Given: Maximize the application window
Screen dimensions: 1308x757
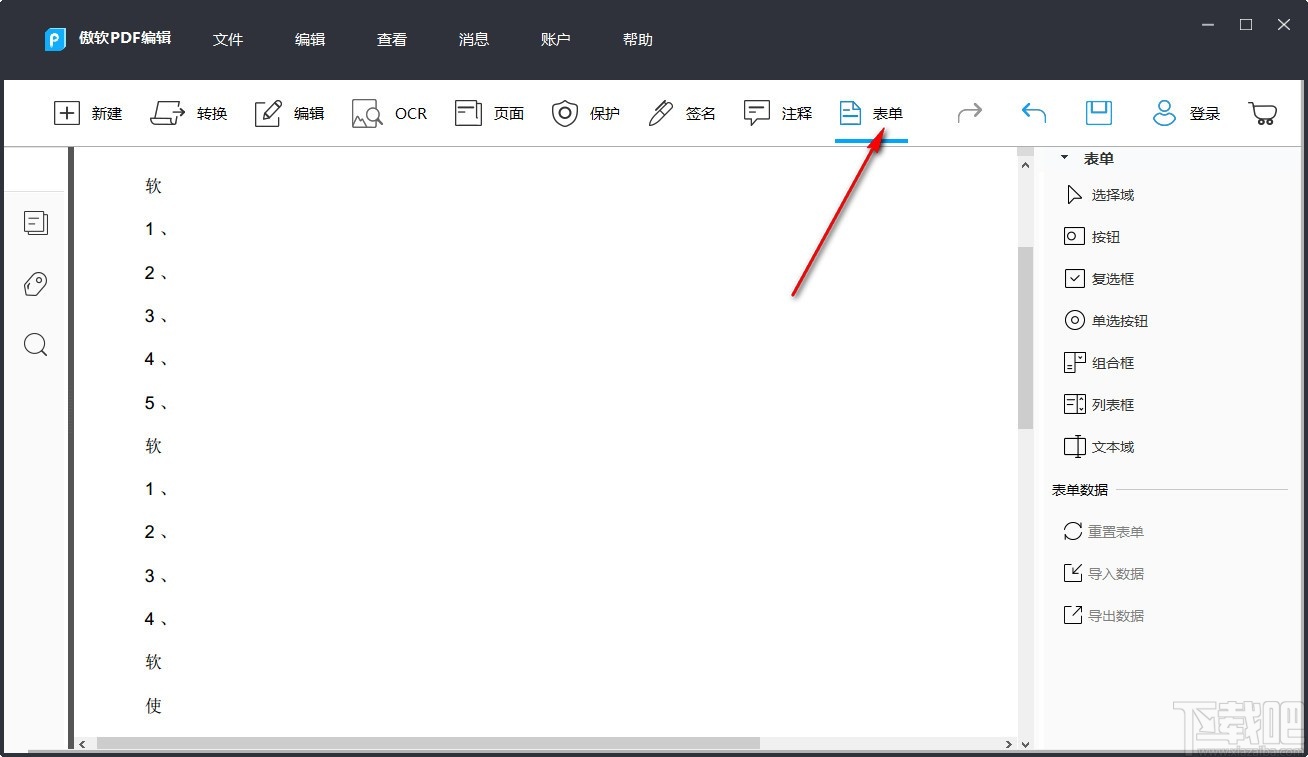Looking at the screenshot, I should pyautogui.click(x=1246, y=25).
